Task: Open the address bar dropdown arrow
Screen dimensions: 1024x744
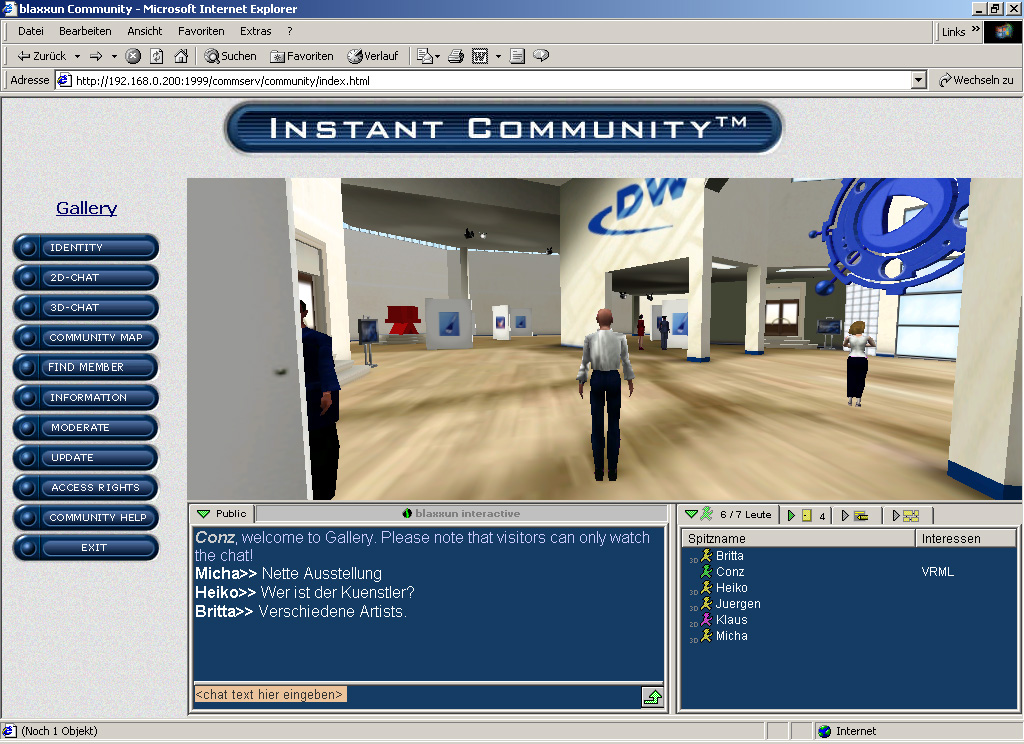Action: click(919, 80)
